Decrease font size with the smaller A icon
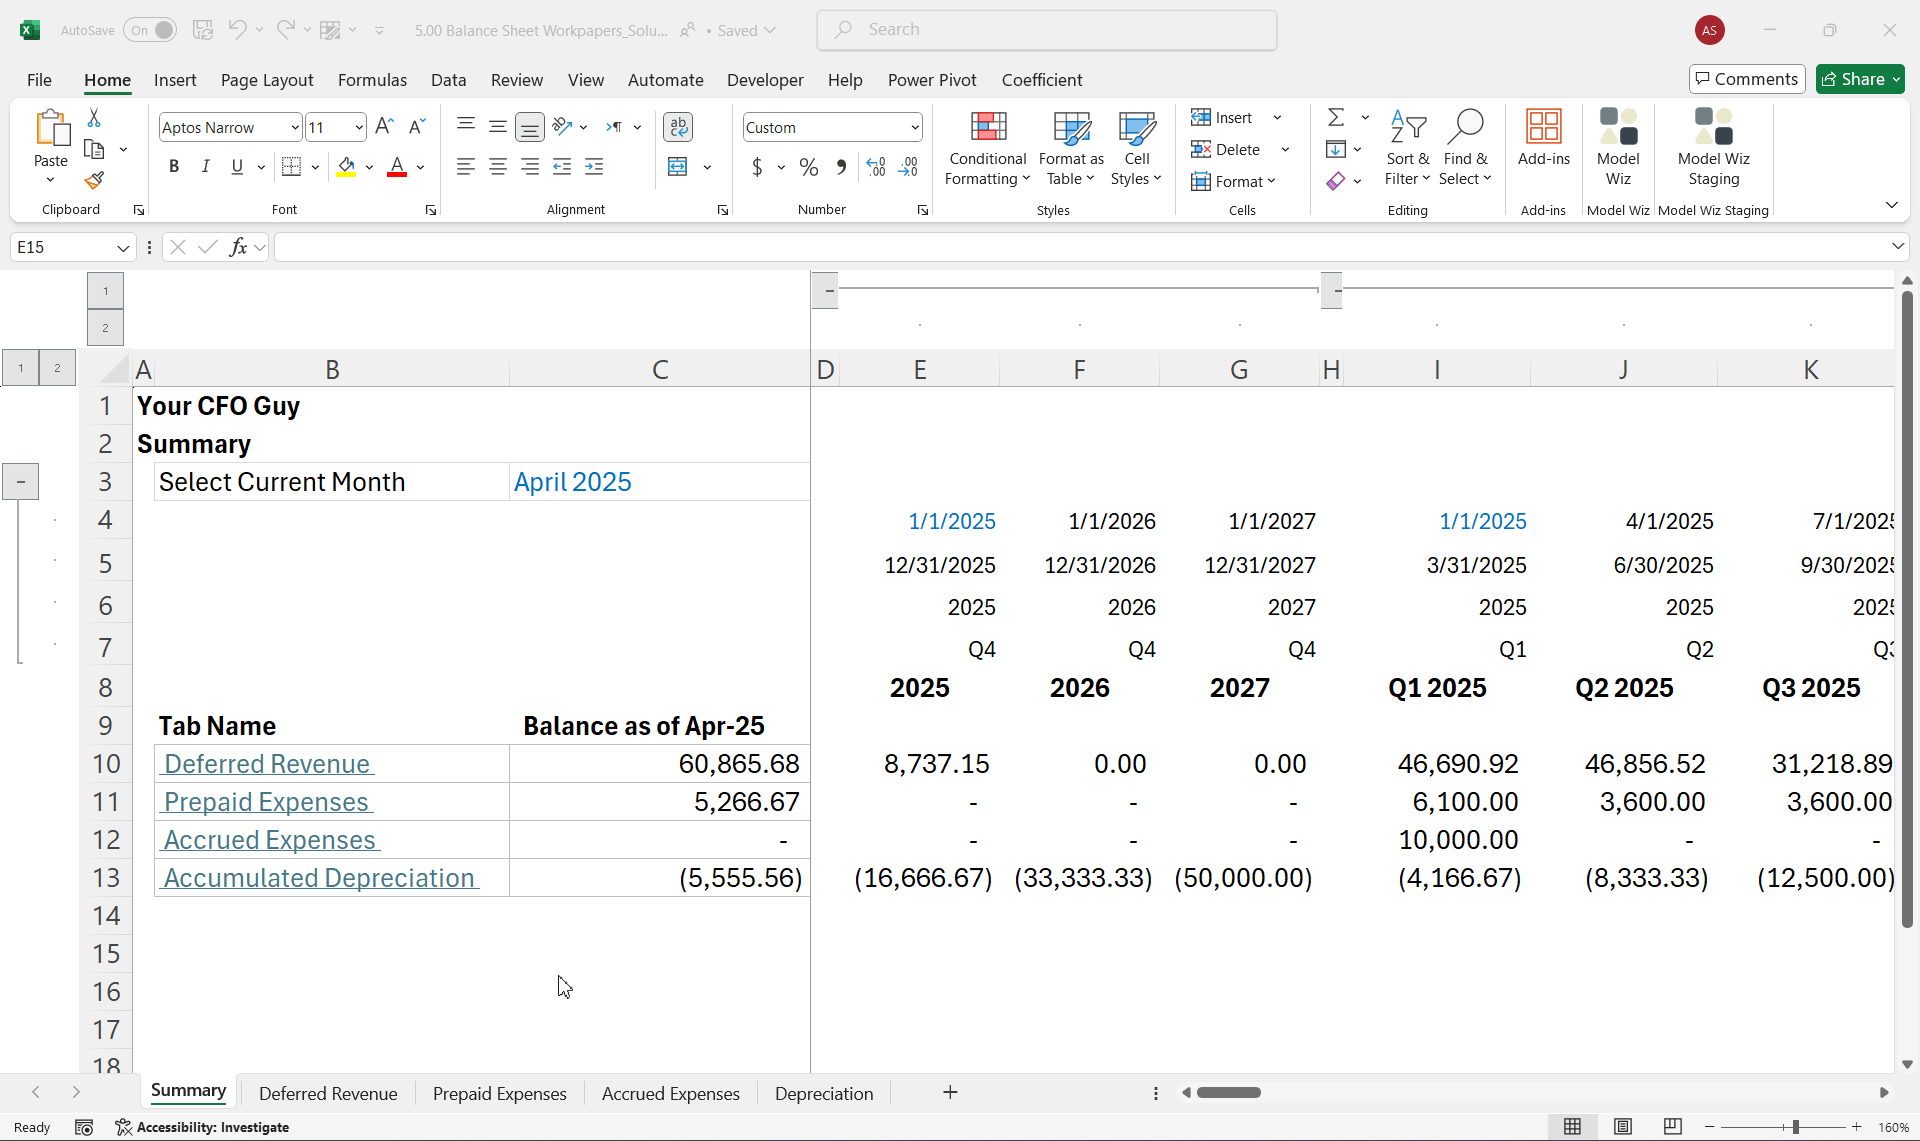This screenshot has height=1141, width=1920. [417, 127]
